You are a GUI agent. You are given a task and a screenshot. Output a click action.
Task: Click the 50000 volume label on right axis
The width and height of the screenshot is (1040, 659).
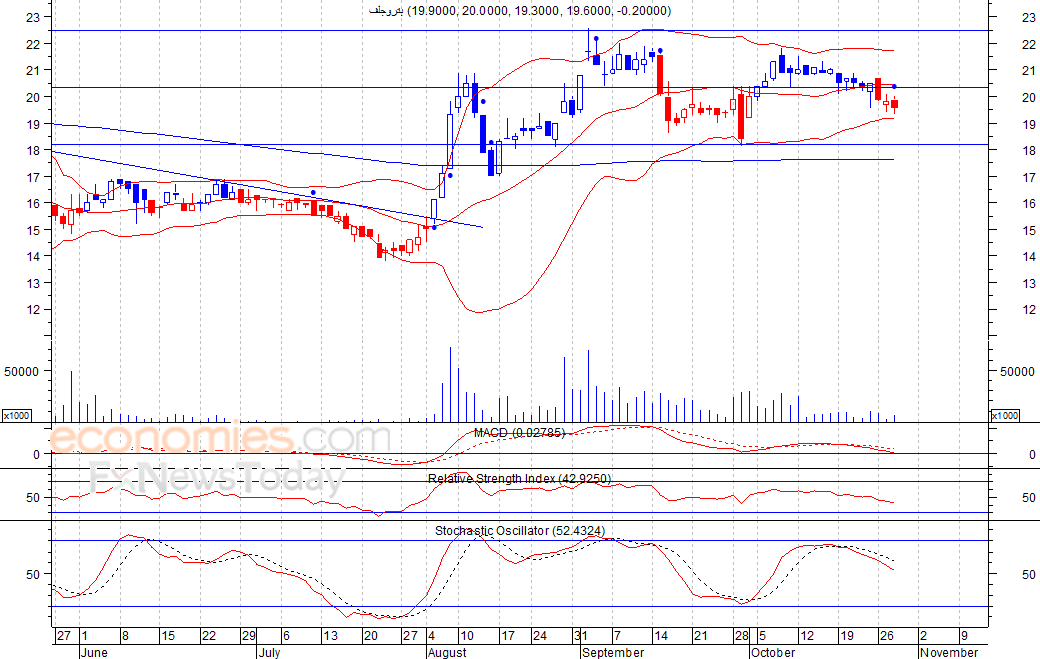click(1017, 372)
